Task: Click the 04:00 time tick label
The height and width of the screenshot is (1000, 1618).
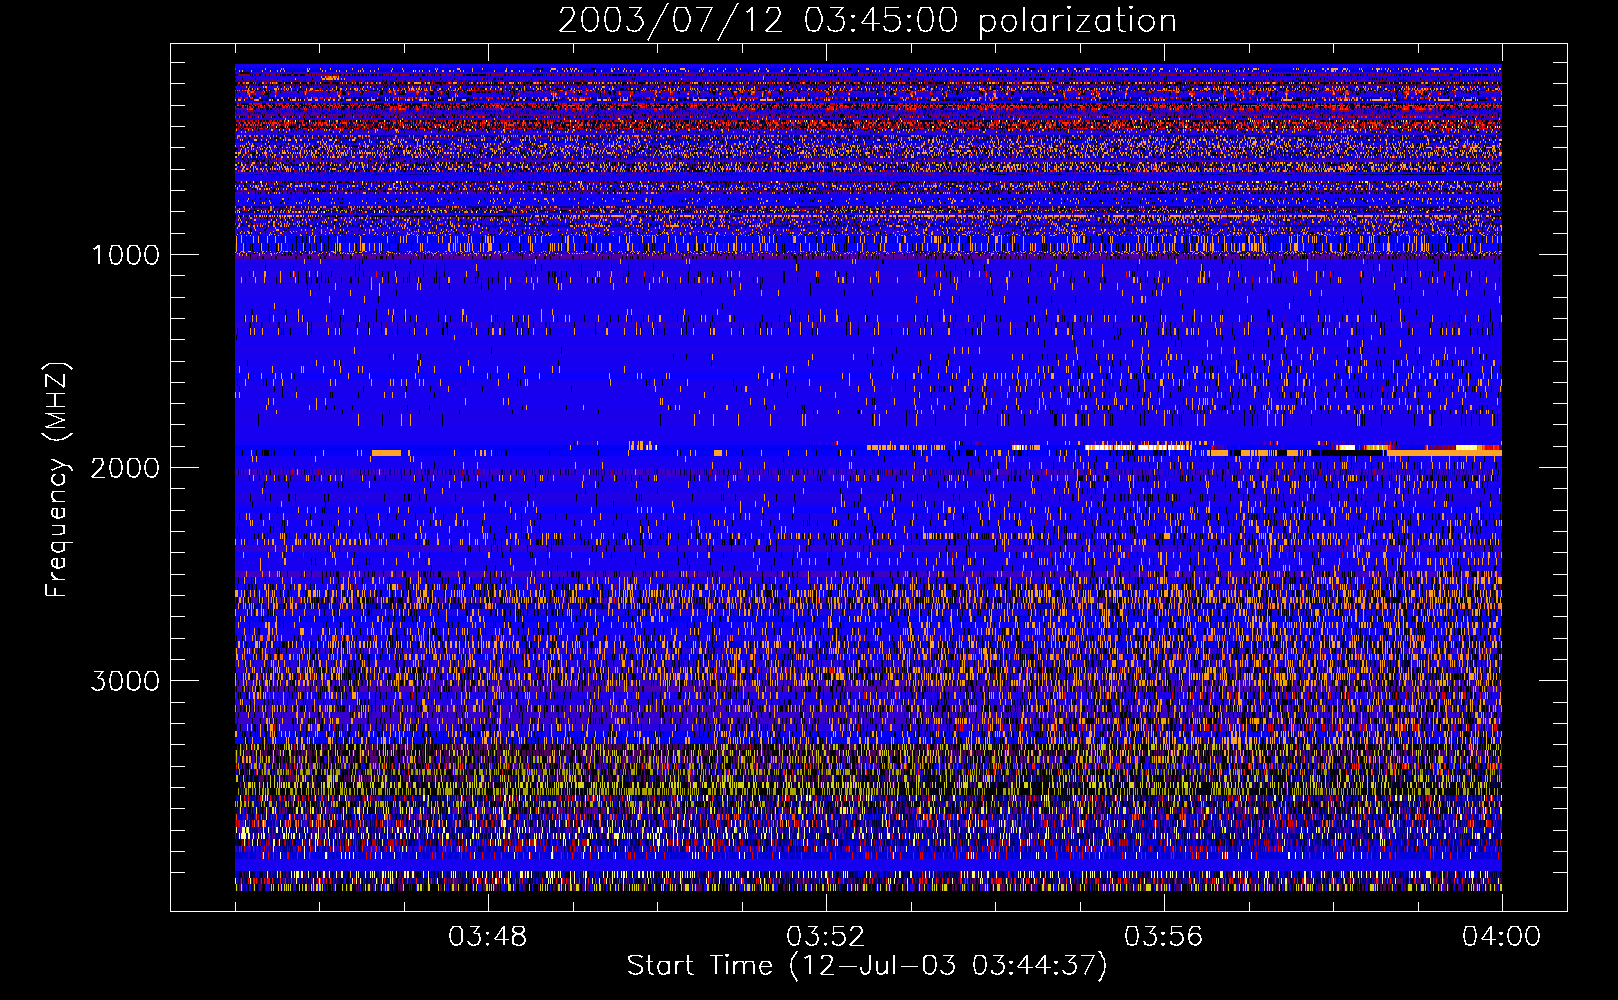Action: (1501, 937)
